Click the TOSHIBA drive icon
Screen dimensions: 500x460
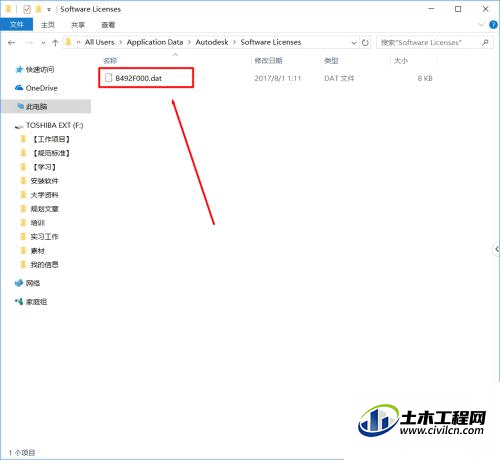(19, 126)
